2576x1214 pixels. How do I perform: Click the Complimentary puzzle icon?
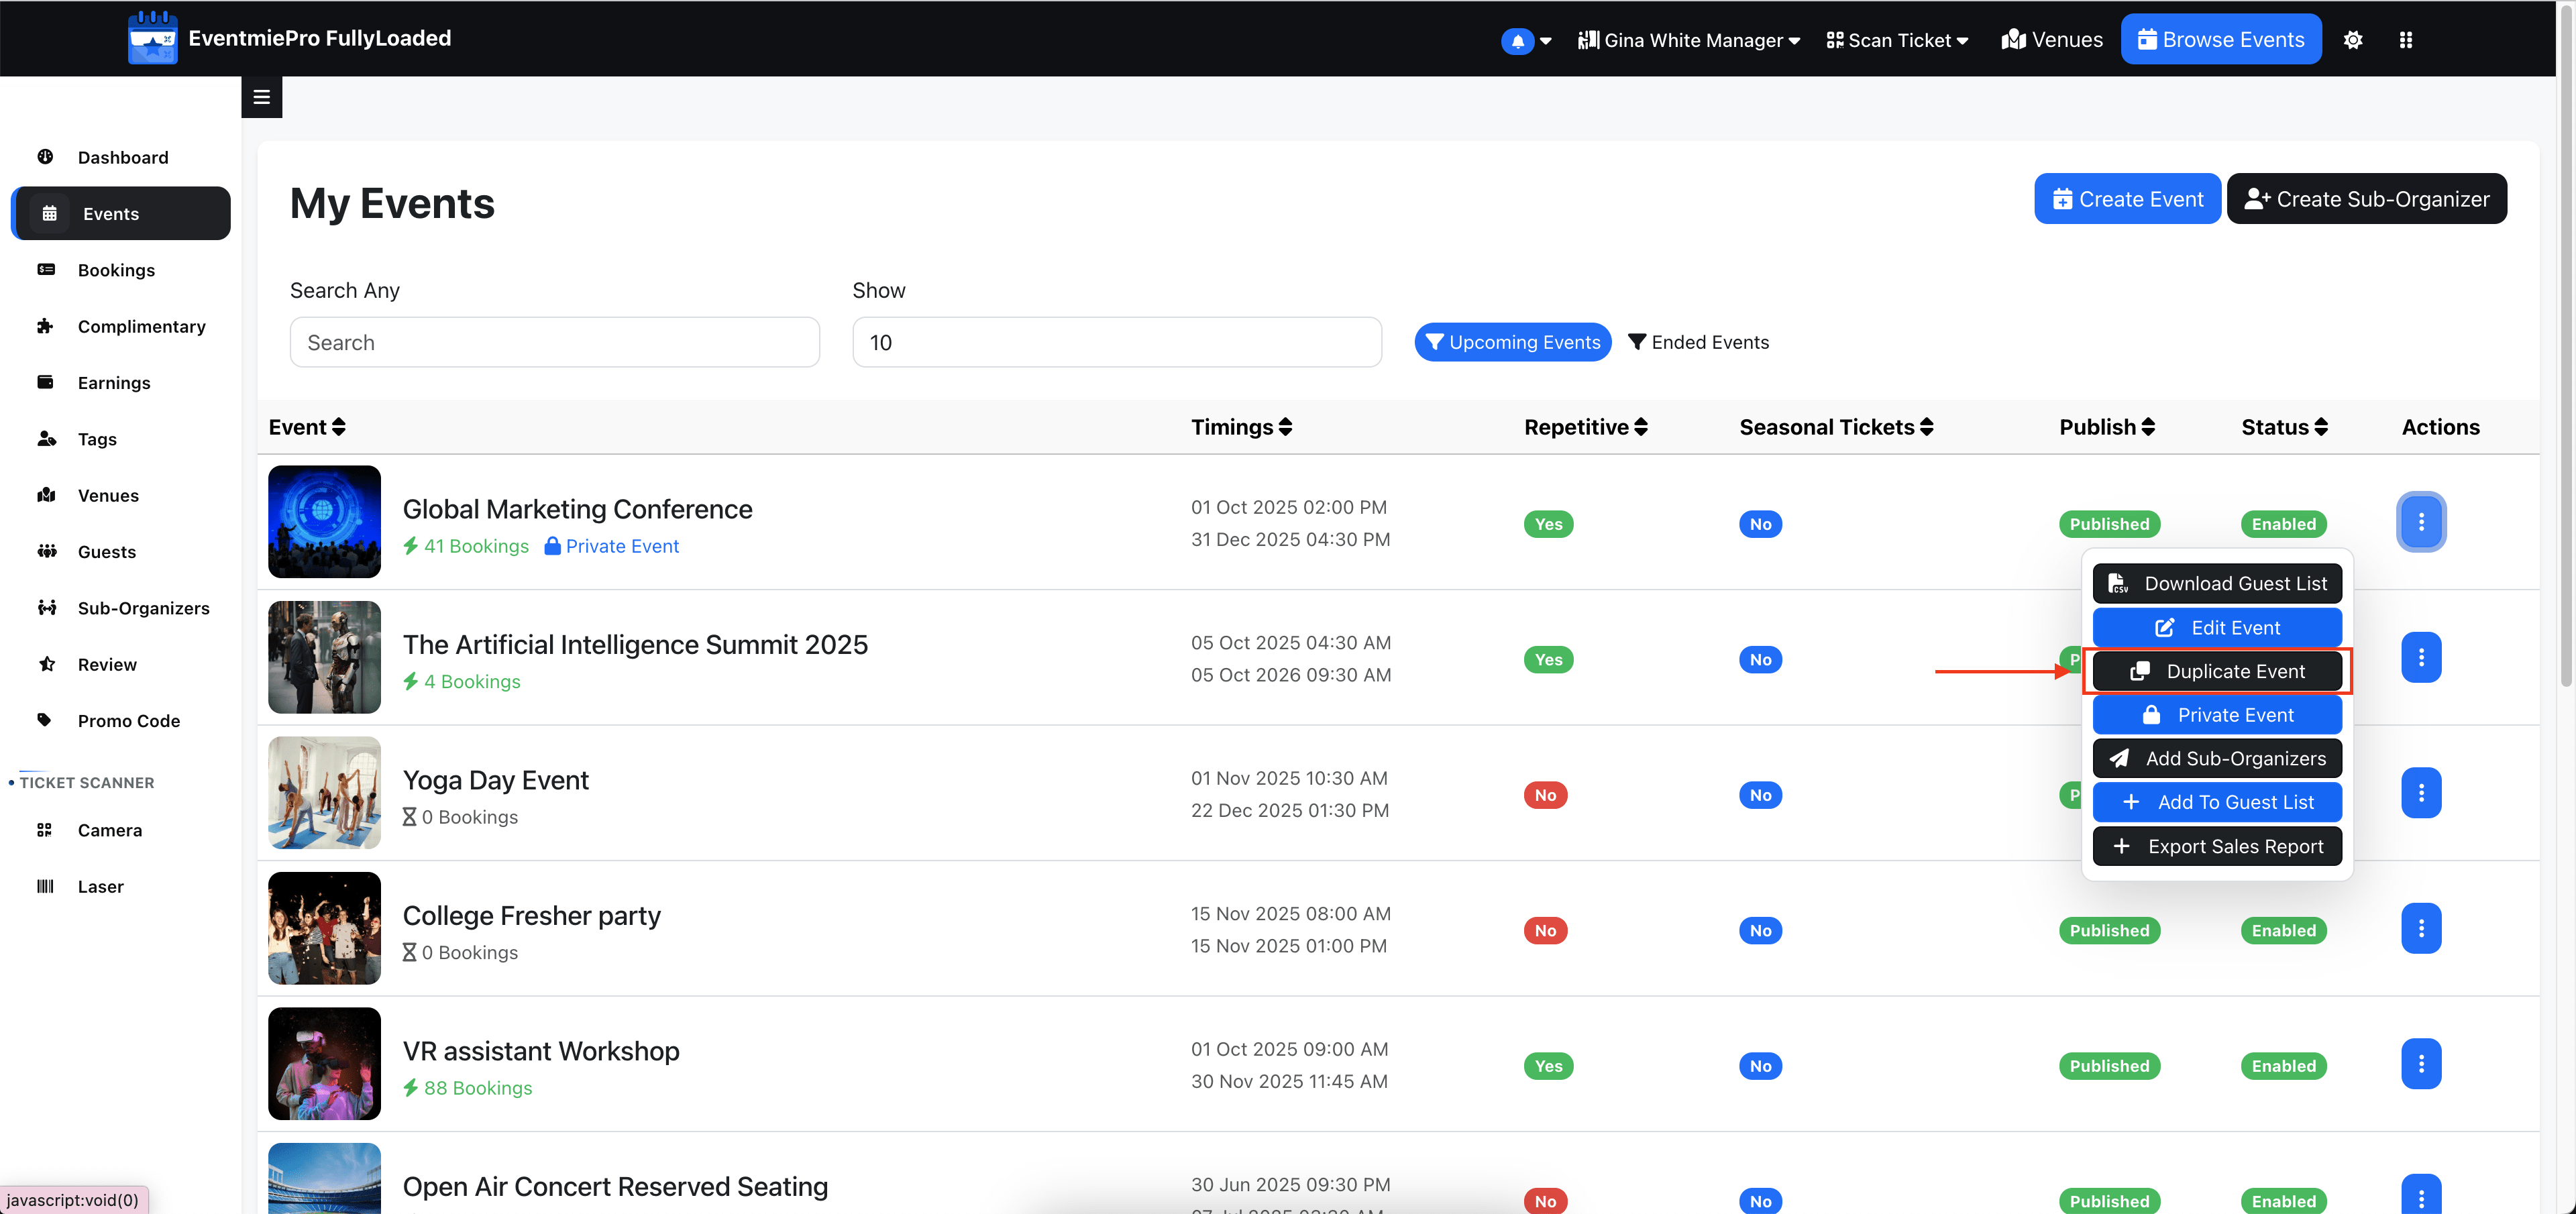point(45,326)
